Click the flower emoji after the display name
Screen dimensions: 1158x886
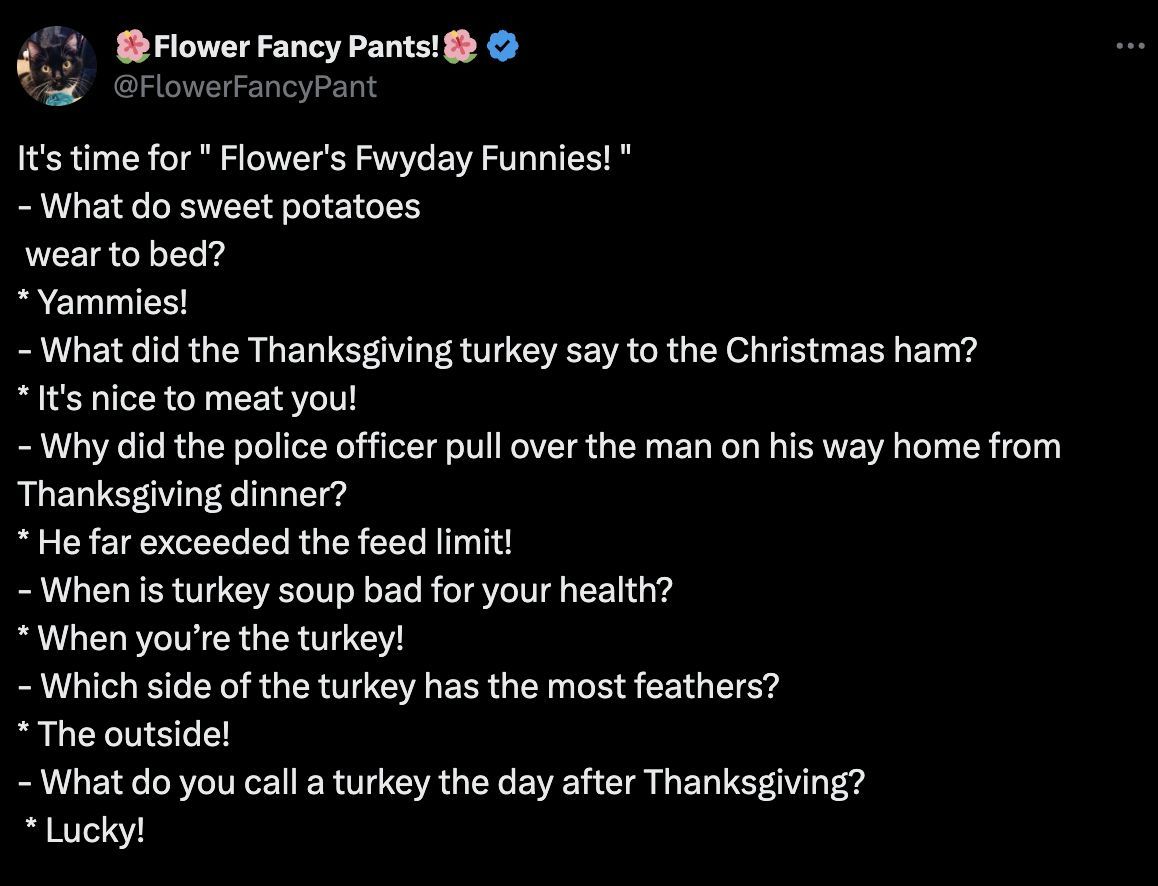click(x=461, y=46)
